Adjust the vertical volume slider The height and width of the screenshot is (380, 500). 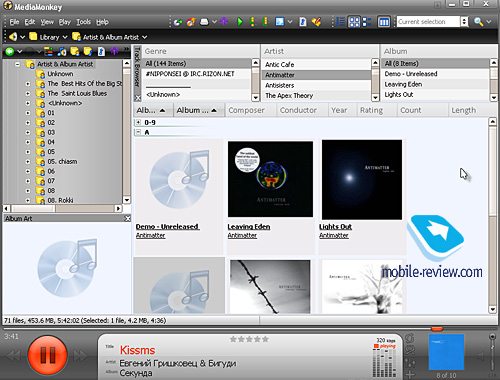click(x=492, y=353)
